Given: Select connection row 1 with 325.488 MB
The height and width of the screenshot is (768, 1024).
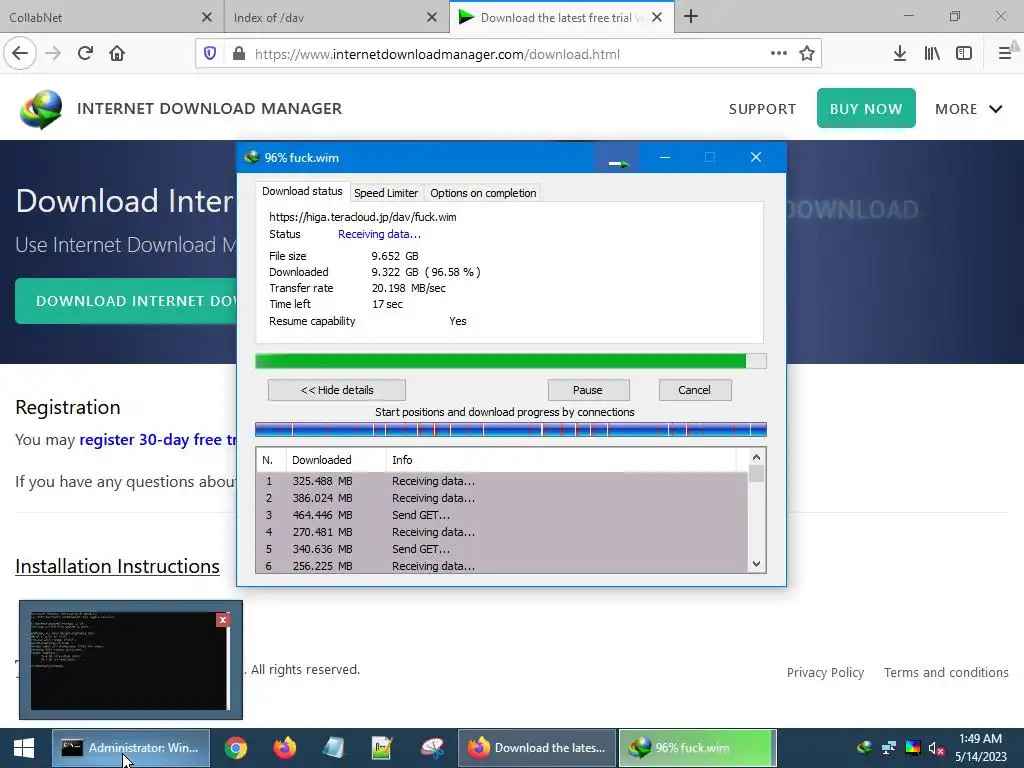Looking at the screenshot, I should [502, 481].
